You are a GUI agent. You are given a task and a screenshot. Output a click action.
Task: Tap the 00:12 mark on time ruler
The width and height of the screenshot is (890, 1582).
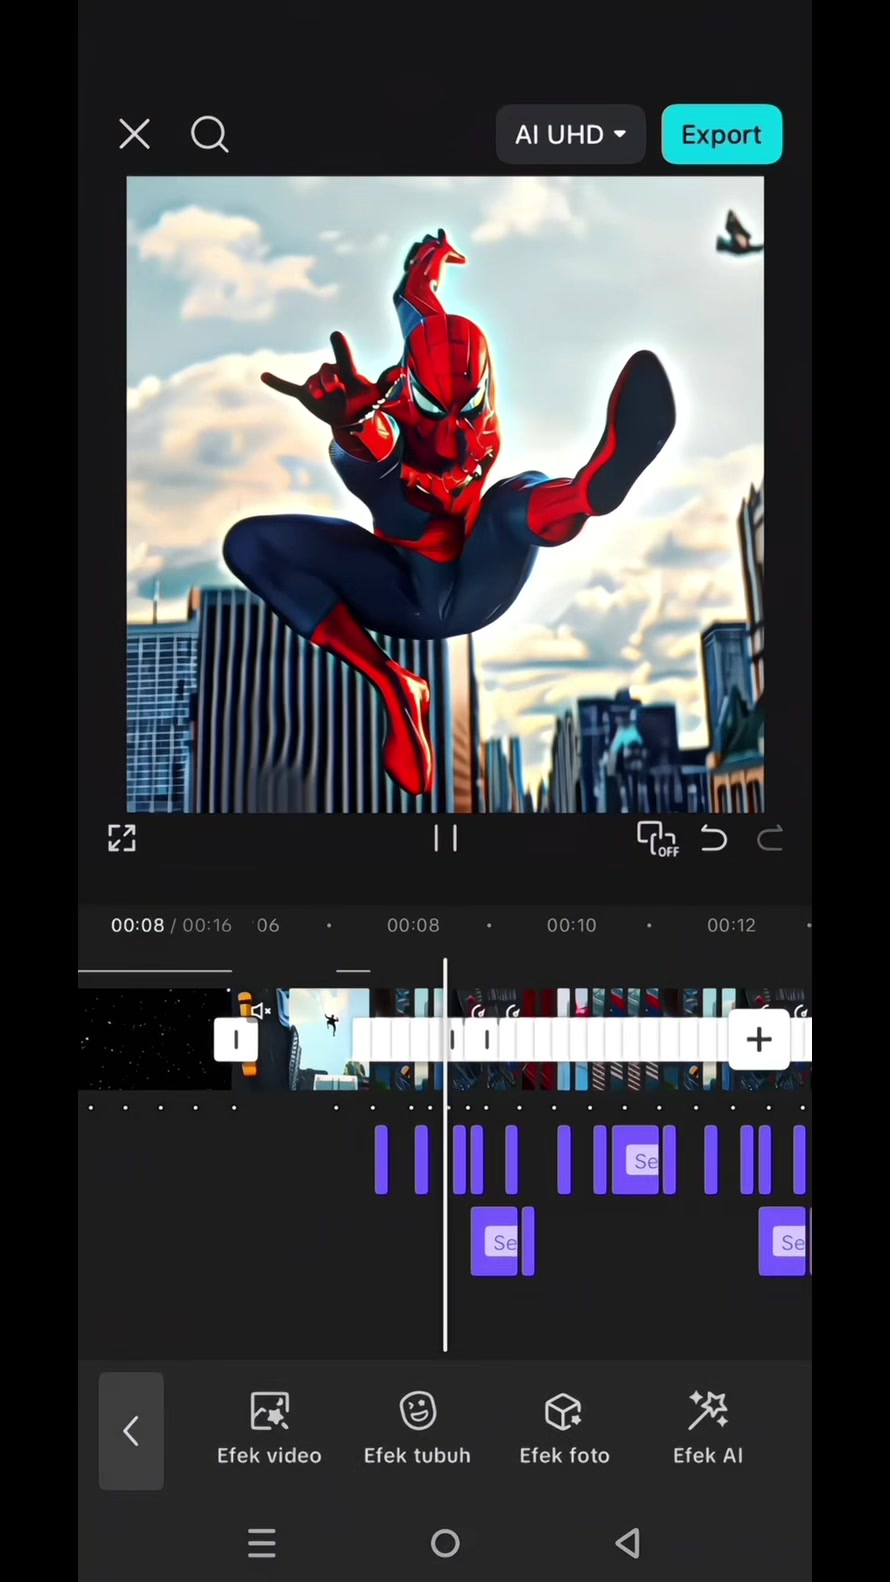[731, 925]
